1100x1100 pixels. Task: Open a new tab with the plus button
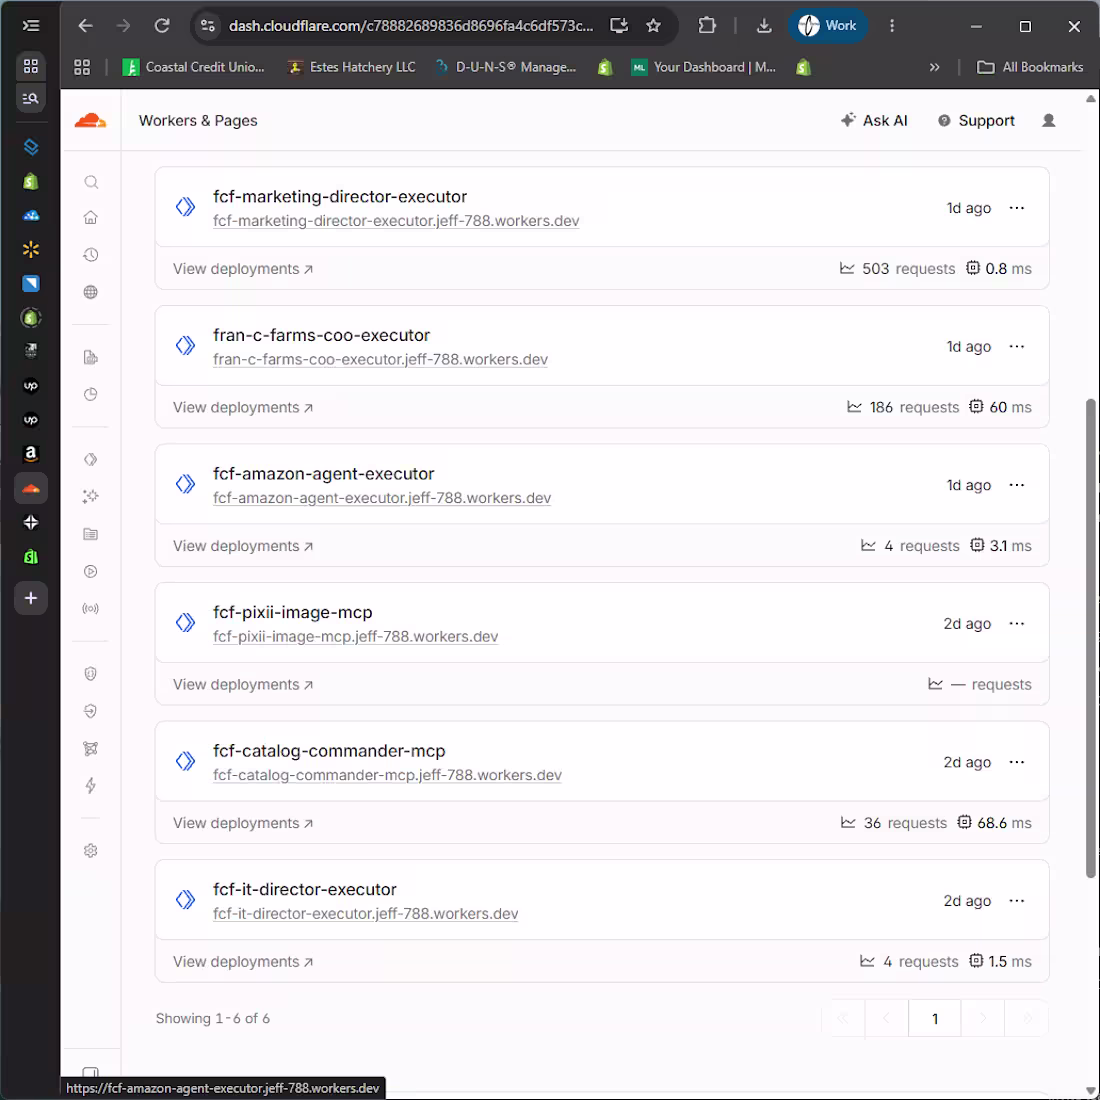(31, 598)
